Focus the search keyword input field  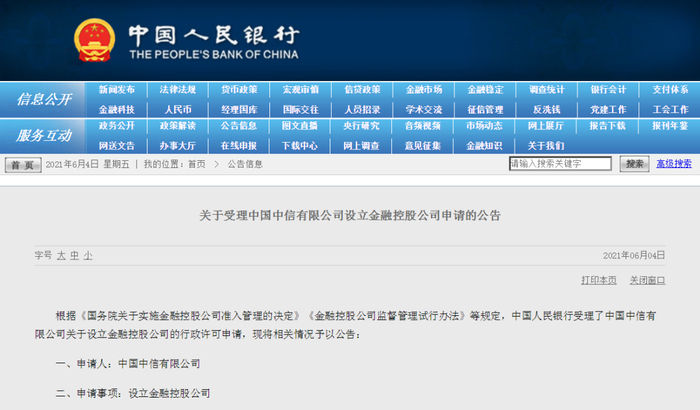point(560,163)
